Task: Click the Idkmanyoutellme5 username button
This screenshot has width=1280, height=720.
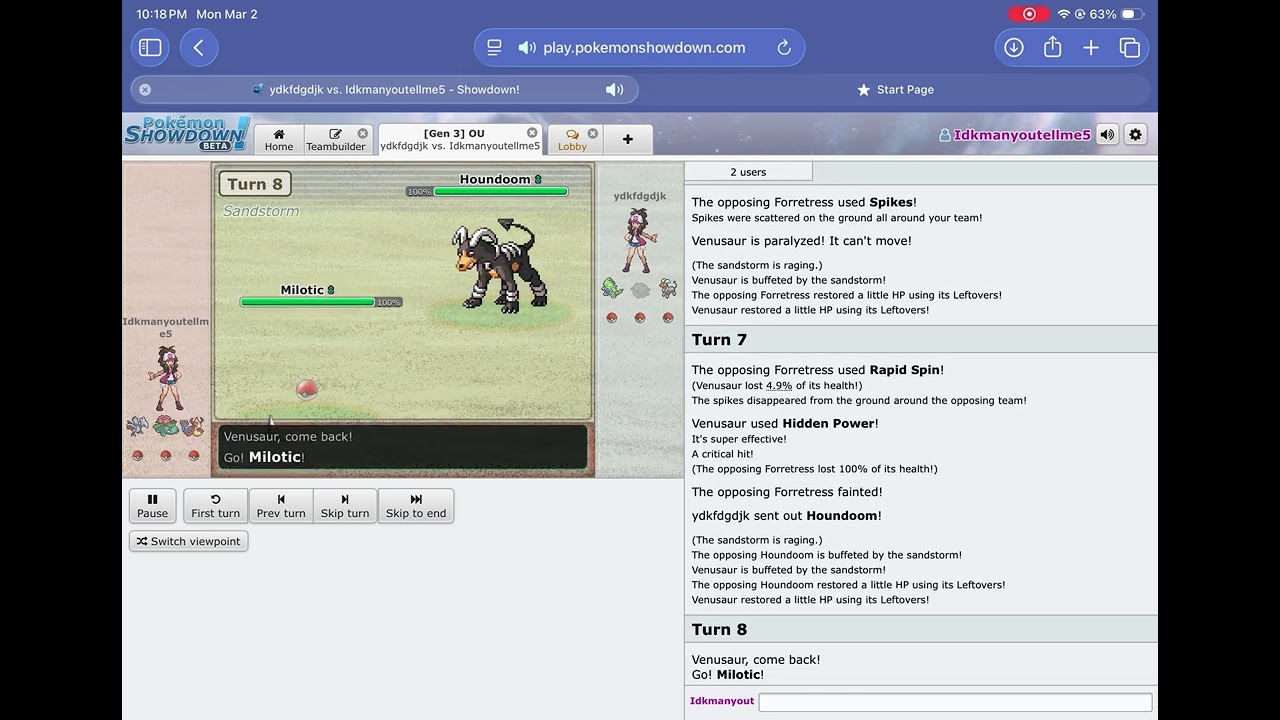Action: point(1014,135)
